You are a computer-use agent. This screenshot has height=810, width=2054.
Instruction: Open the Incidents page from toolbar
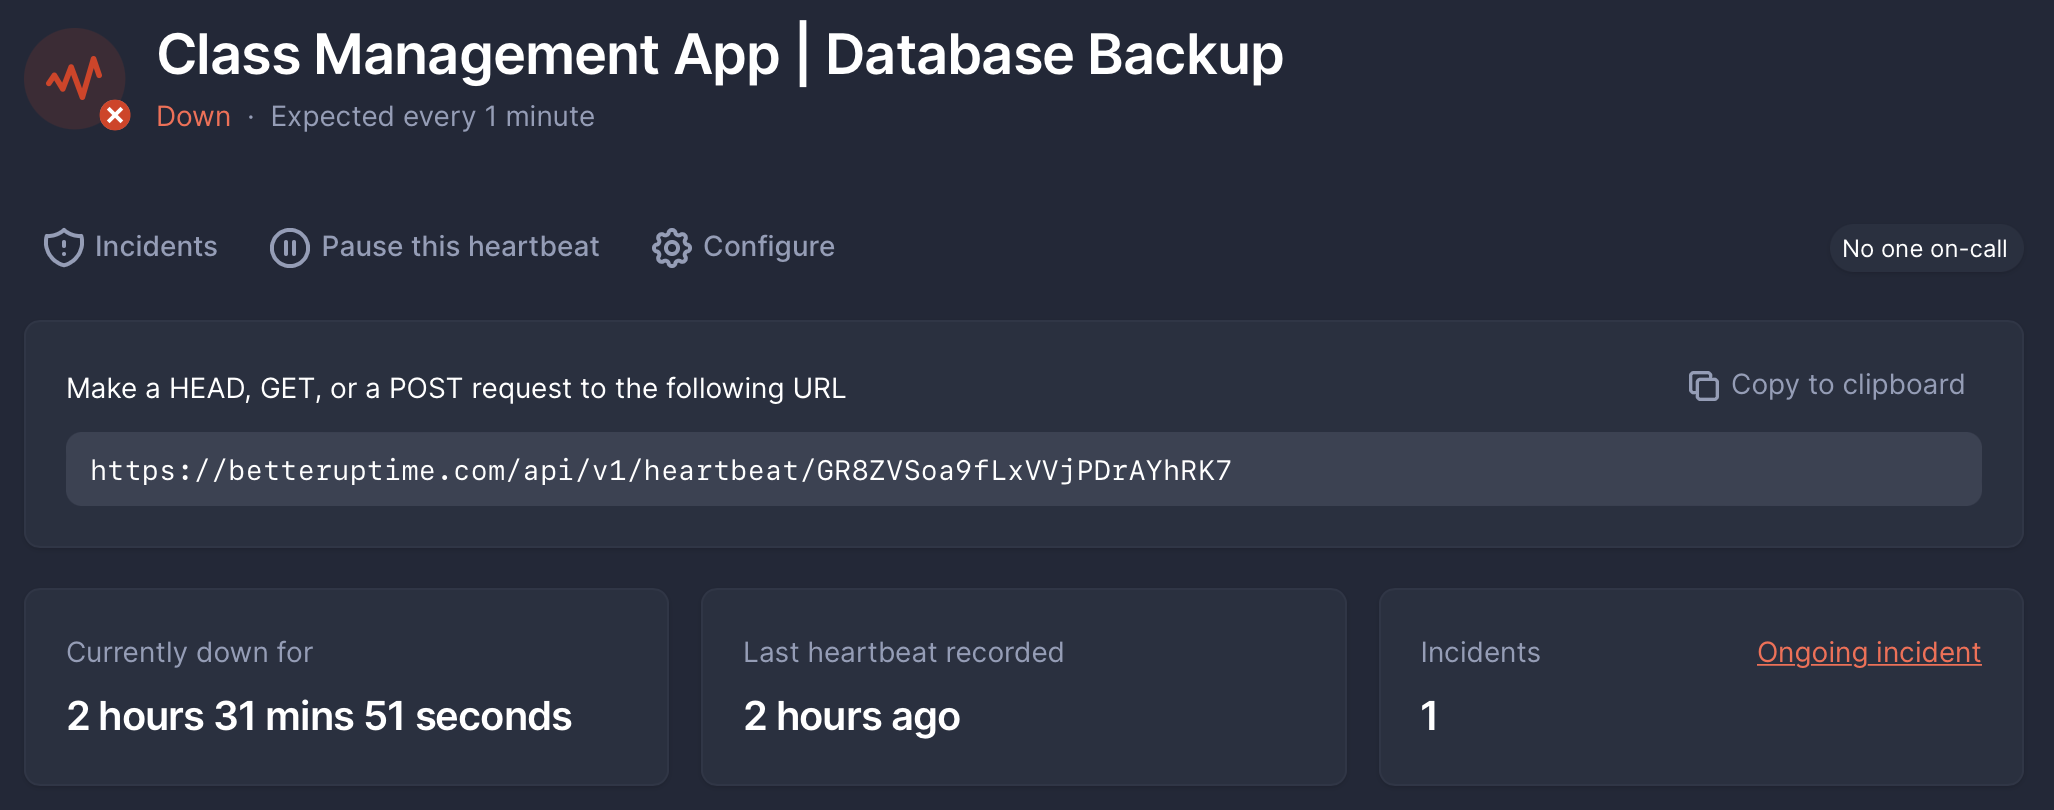pos(155,247)
